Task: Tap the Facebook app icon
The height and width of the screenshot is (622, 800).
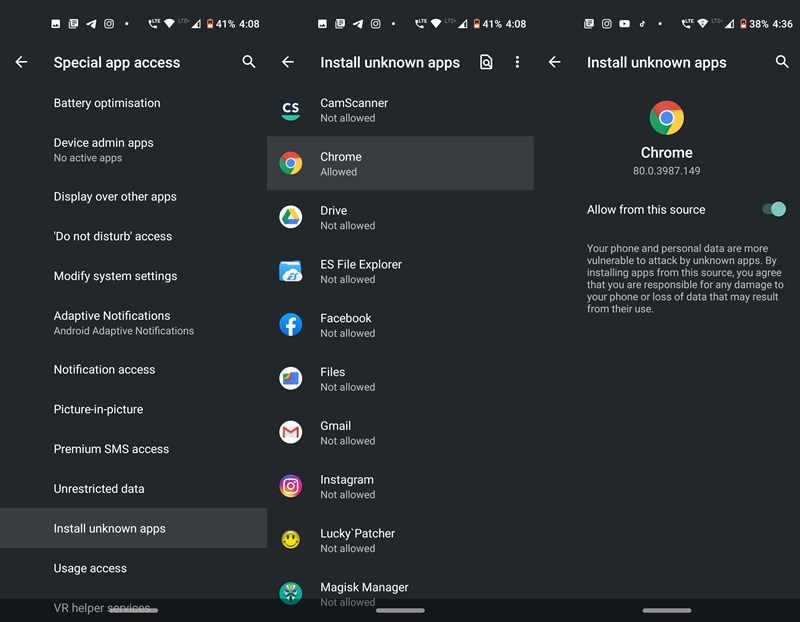Action: 290,325
